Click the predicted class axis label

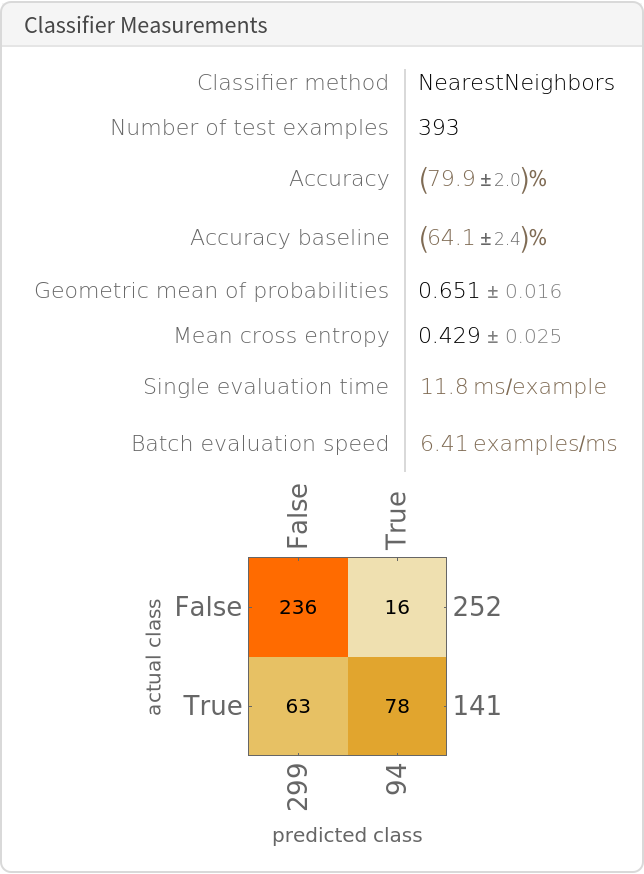tap(347, 836)
